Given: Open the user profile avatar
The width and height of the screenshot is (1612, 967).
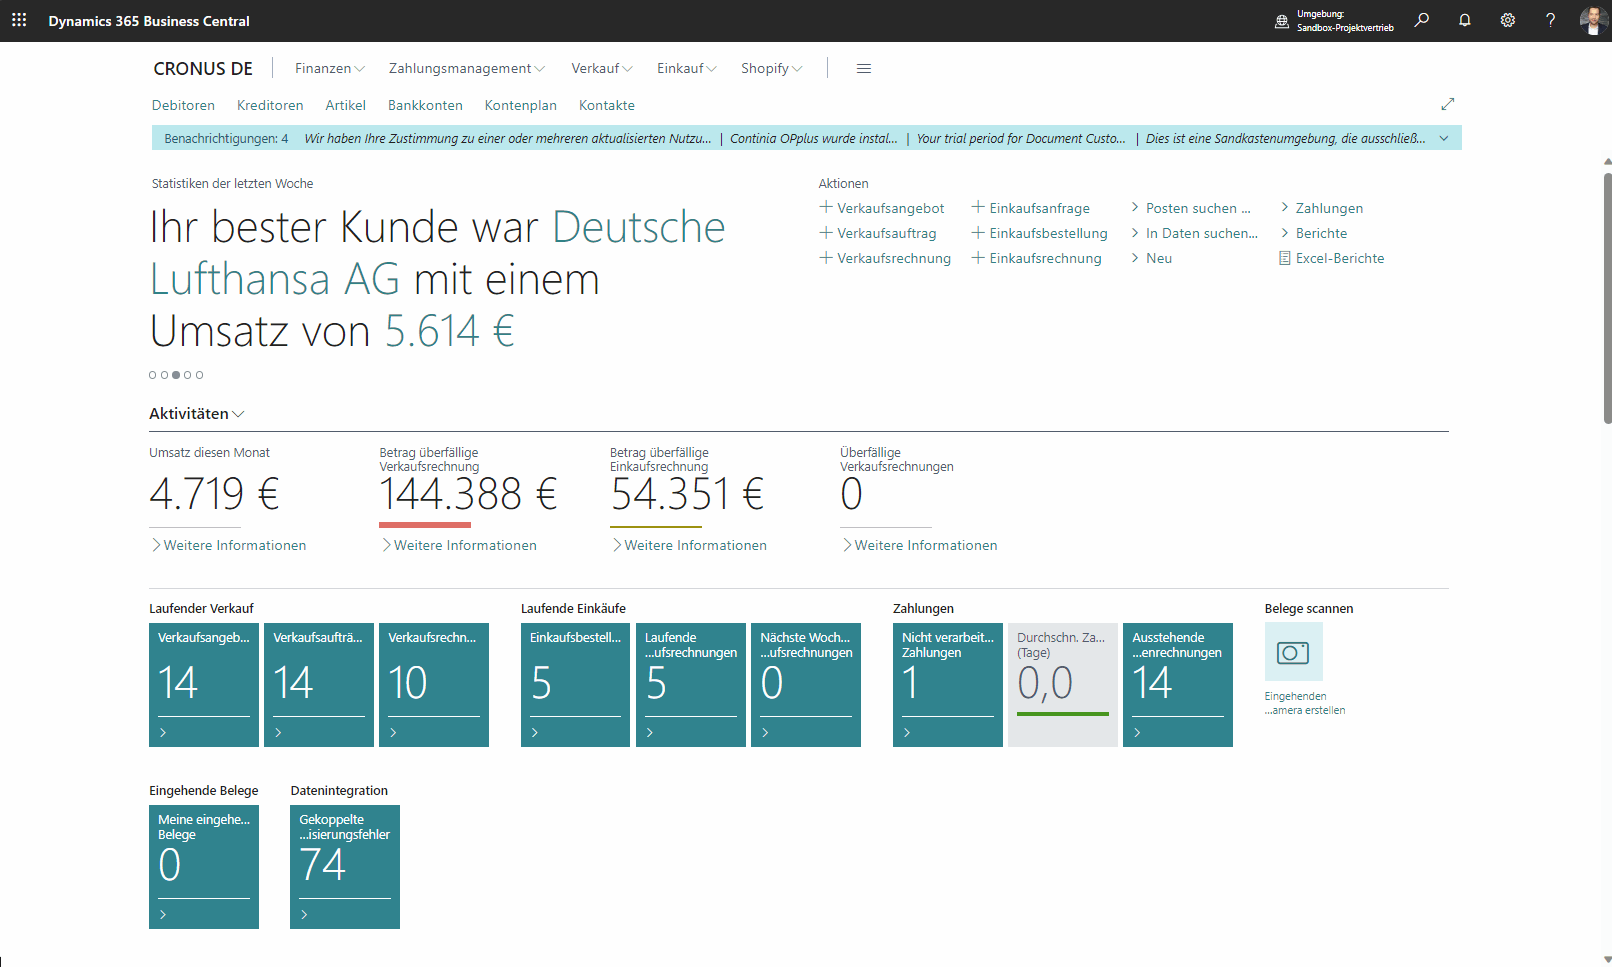Looking at the screenshot, I should tap(1593, 20).
